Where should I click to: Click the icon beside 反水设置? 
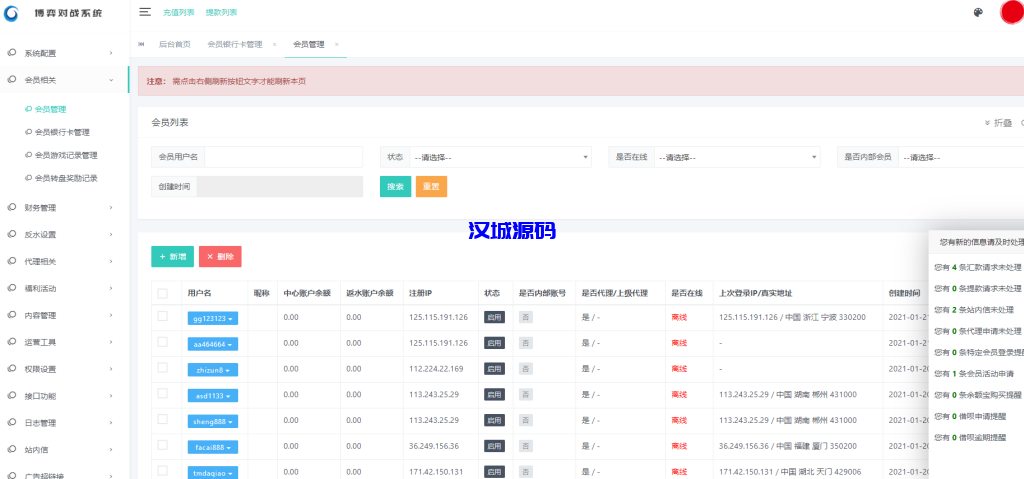coord(12,235)
